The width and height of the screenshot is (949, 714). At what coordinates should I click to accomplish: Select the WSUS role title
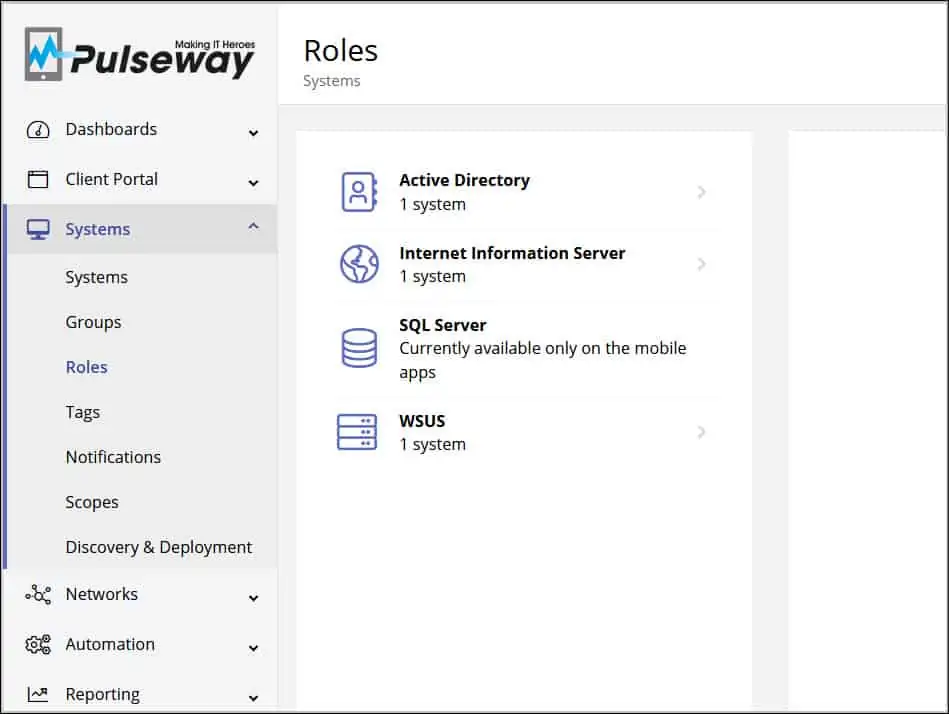[x=422, y=421]
